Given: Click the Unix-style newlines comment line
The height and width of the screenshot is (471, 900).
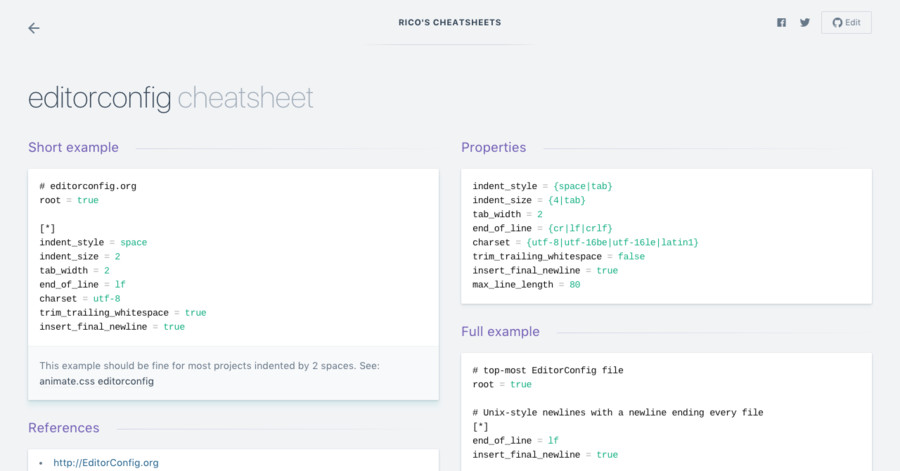Looking at the screenshot, I should click(x=618, y=412).
